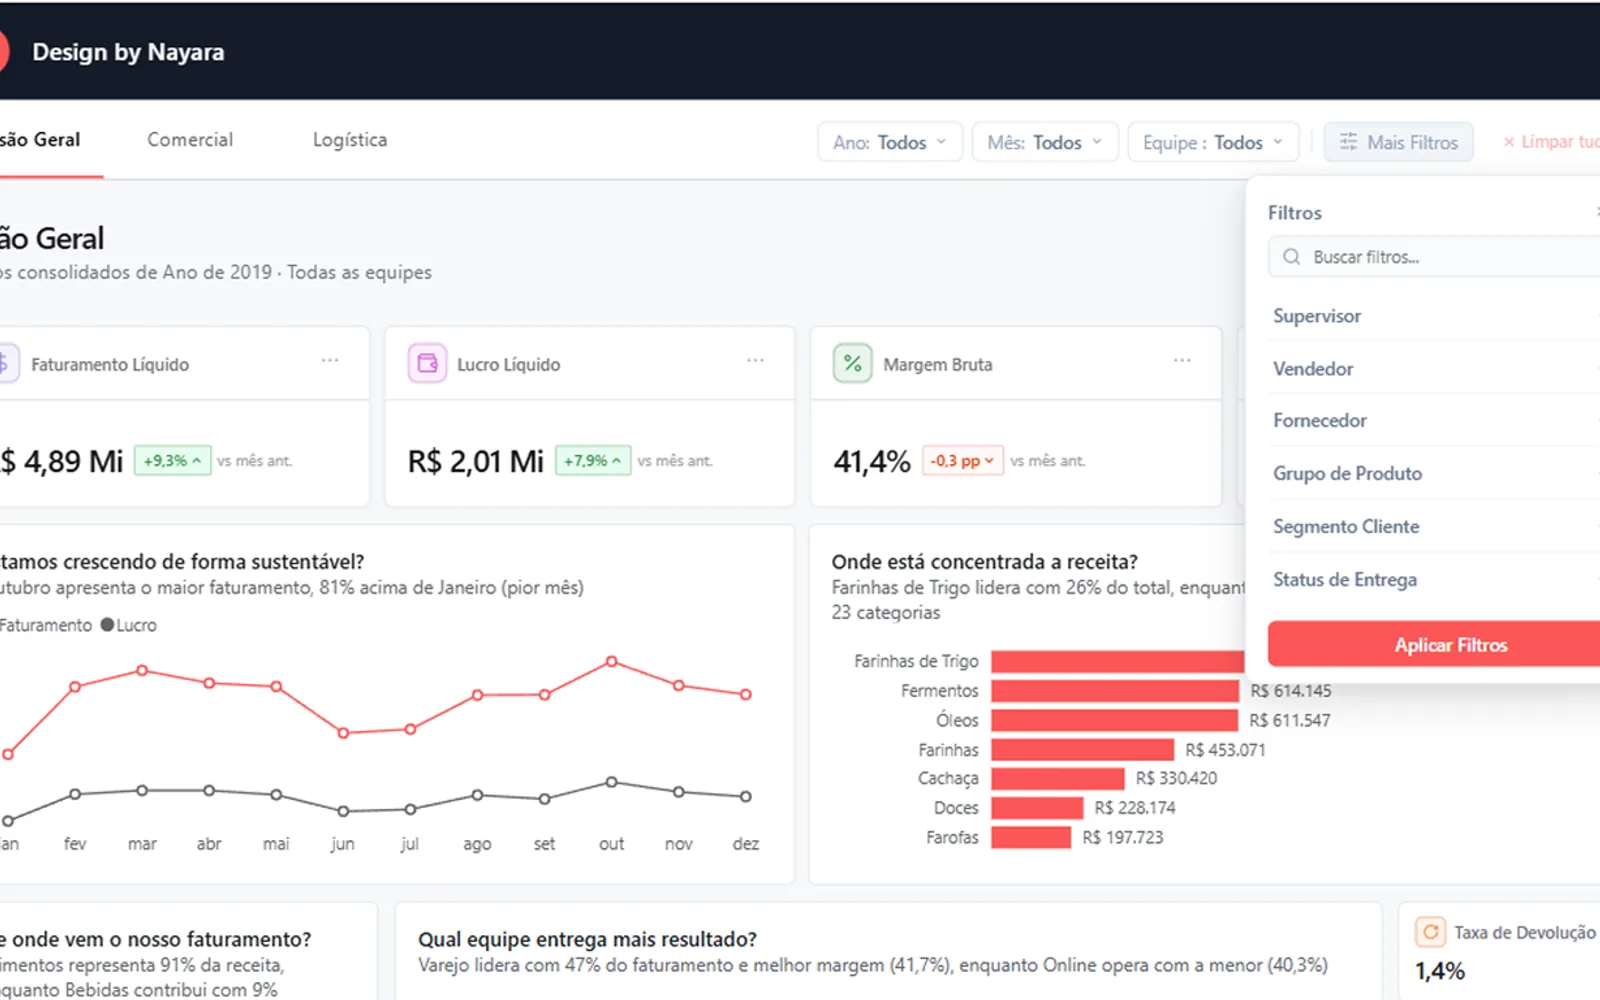This screenshot has width=1600, height=1000.
Task: Click the jun data point on Faturamento line
Action: pos(343,733)
